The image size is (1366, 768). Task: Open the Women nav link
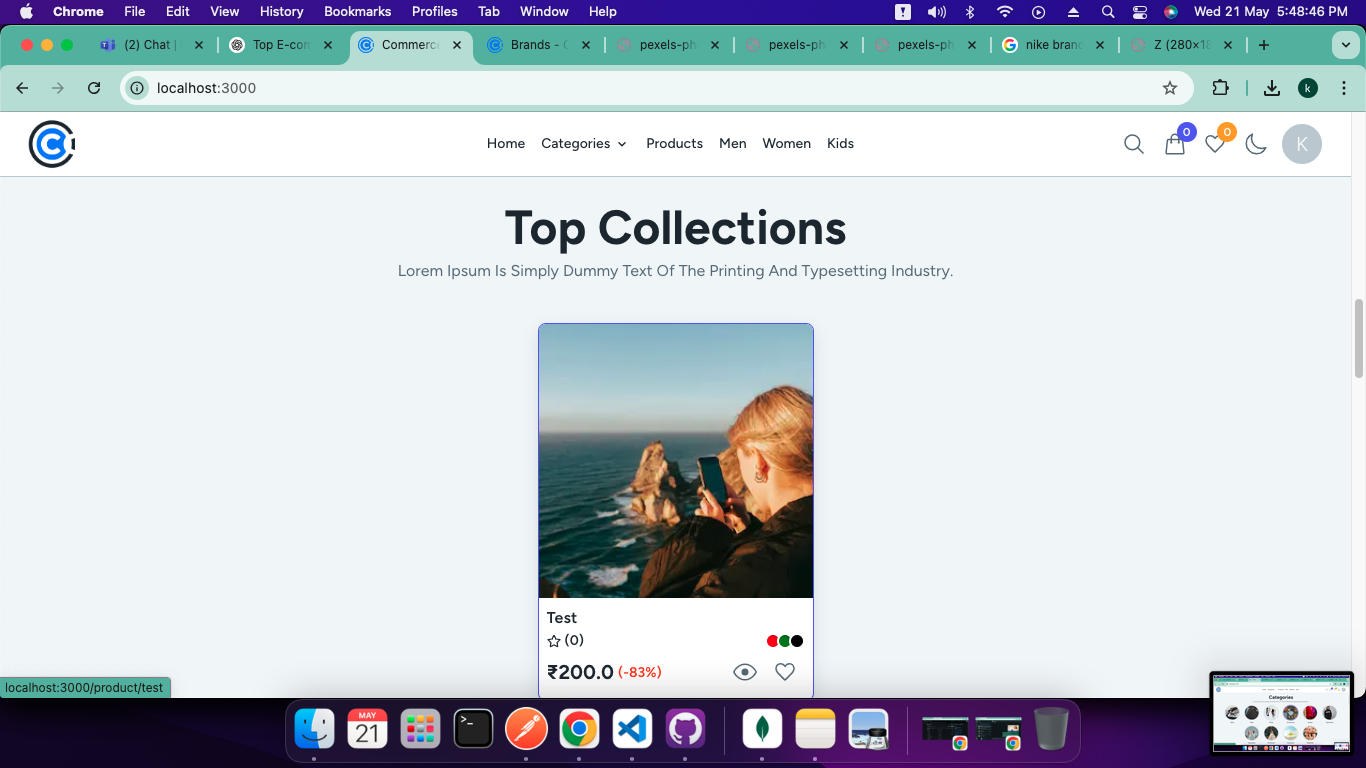[x=786, y=144]
